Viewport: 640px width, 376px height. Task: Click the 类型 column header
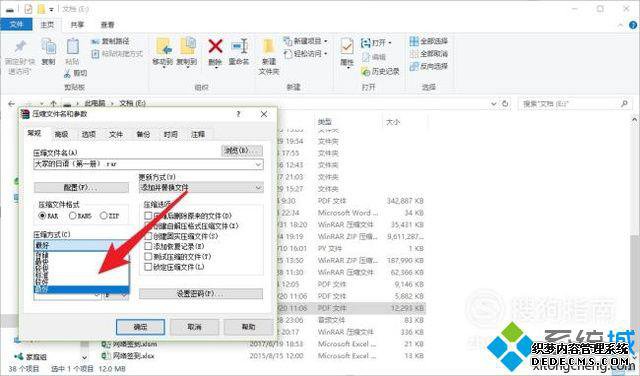click(324, 122)
